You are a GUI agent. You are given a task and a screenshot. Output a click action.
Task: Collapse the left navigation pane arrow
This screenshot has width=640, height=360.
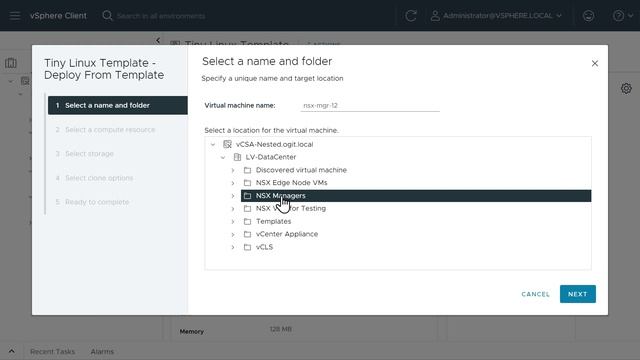click(158, 40)
